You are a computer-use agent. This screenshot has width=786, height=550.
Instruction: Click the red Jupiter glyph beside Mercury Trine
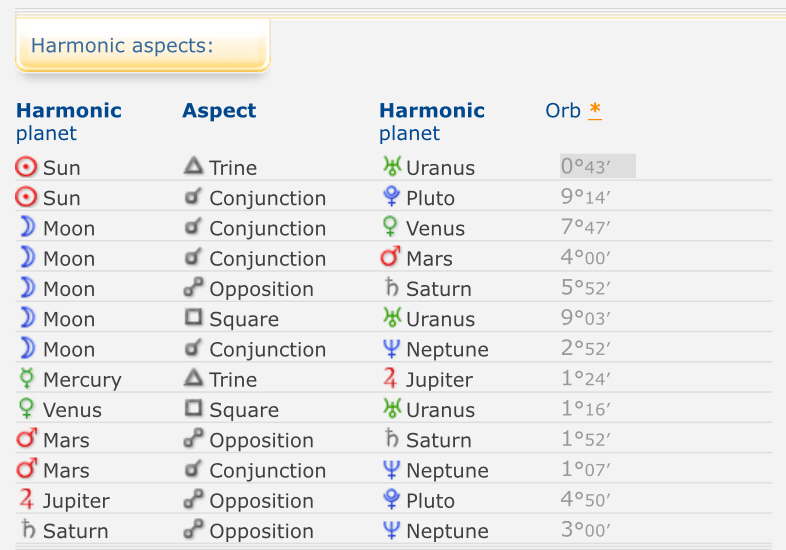(x=391, y=379)
